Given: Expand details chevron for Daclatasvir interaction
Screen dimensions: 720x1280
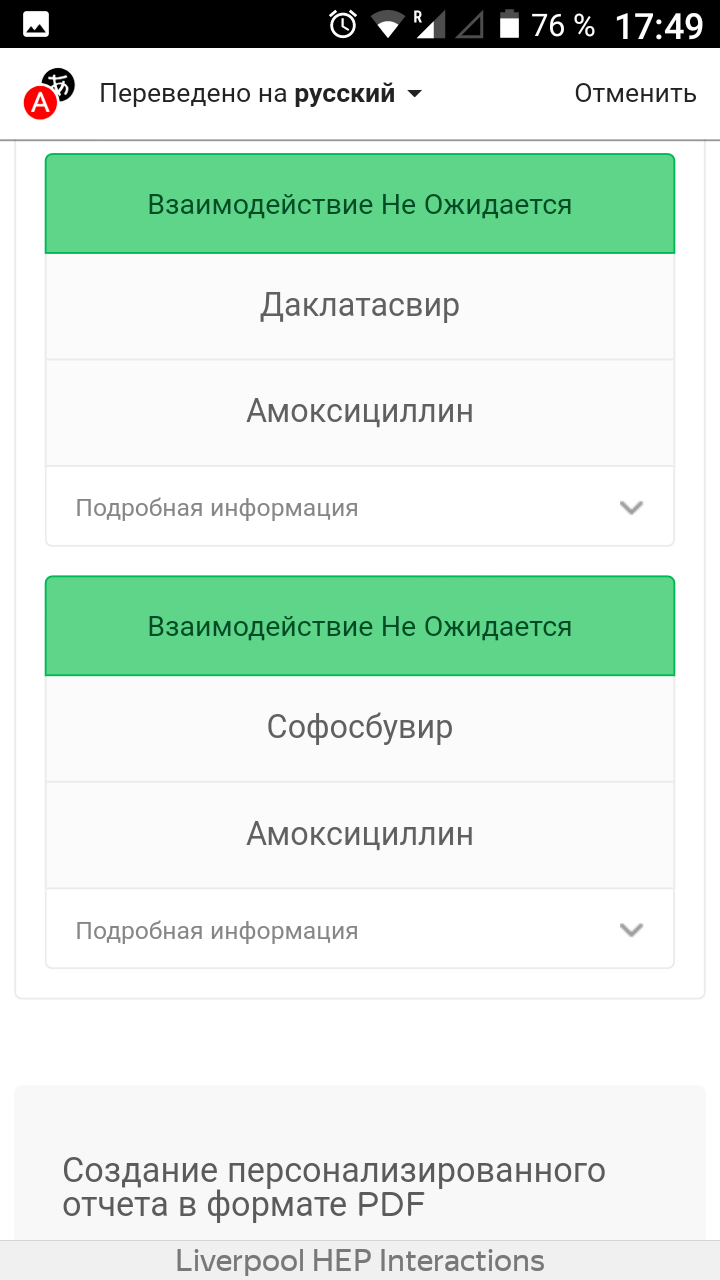Looking at the screenshot, I should click(x=630, y=508).
